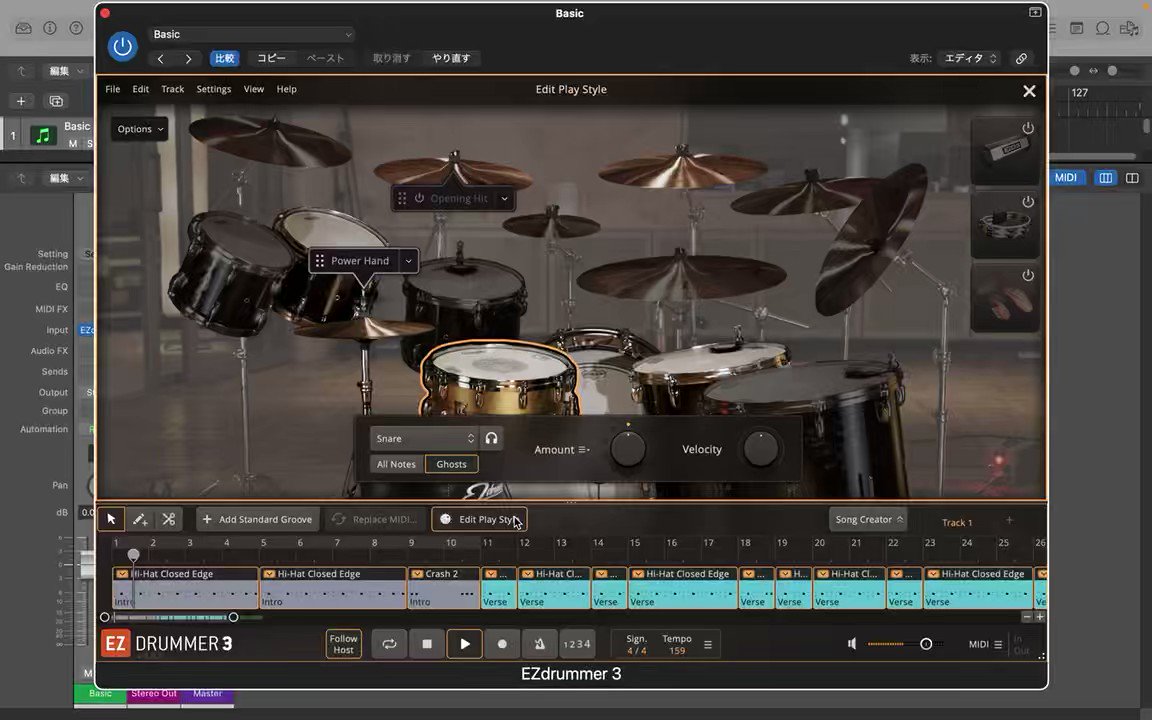This screenshot has width=1152, height=720.
Task: Toggle loop playback in the transport
Action: coord(389,644)
